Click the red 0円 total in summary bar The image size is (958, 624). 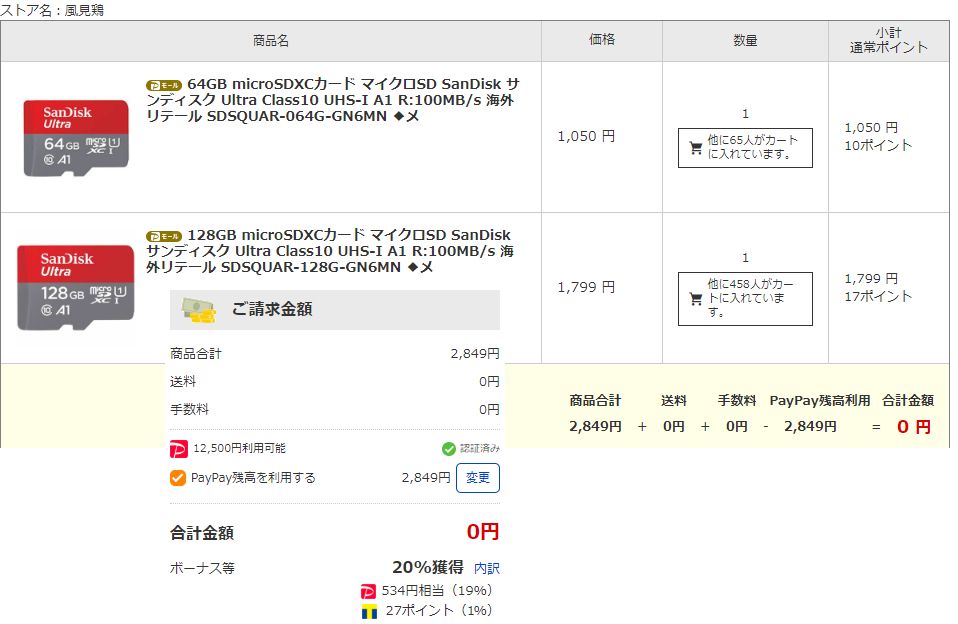click(x=913, y=427)
